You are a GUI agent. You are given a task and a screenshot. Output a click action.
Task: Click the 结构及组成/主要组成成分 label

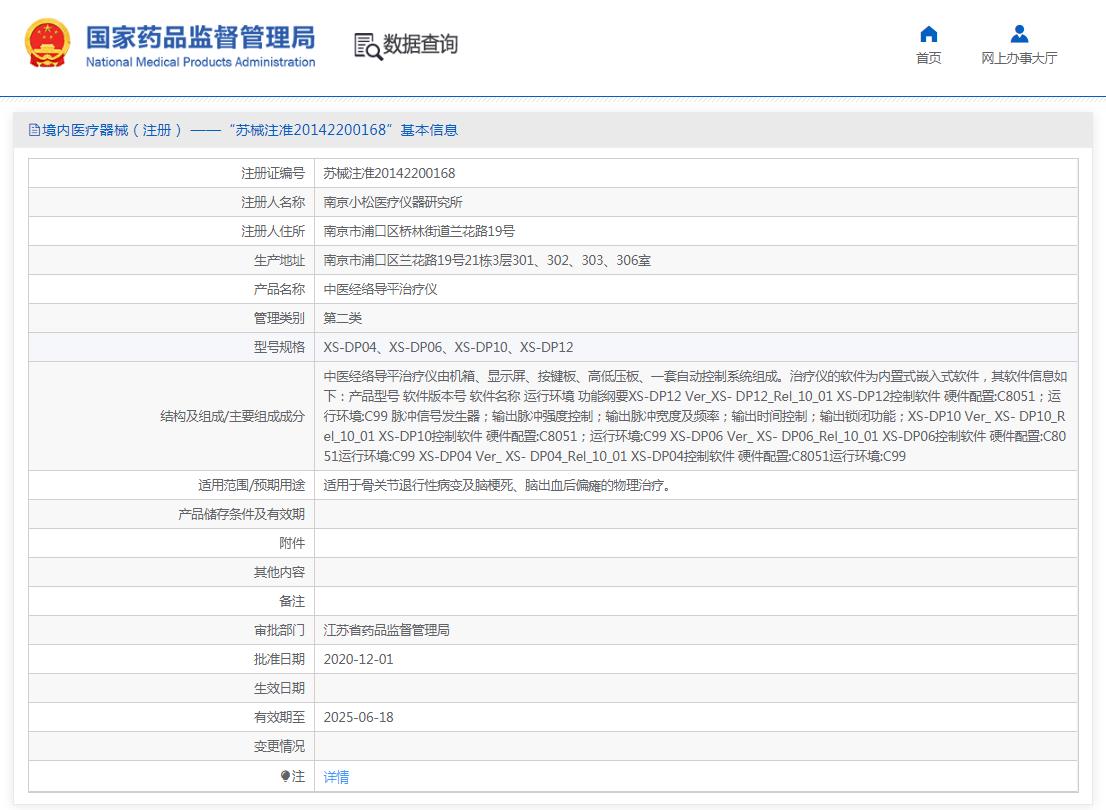(x=232, y=416)
